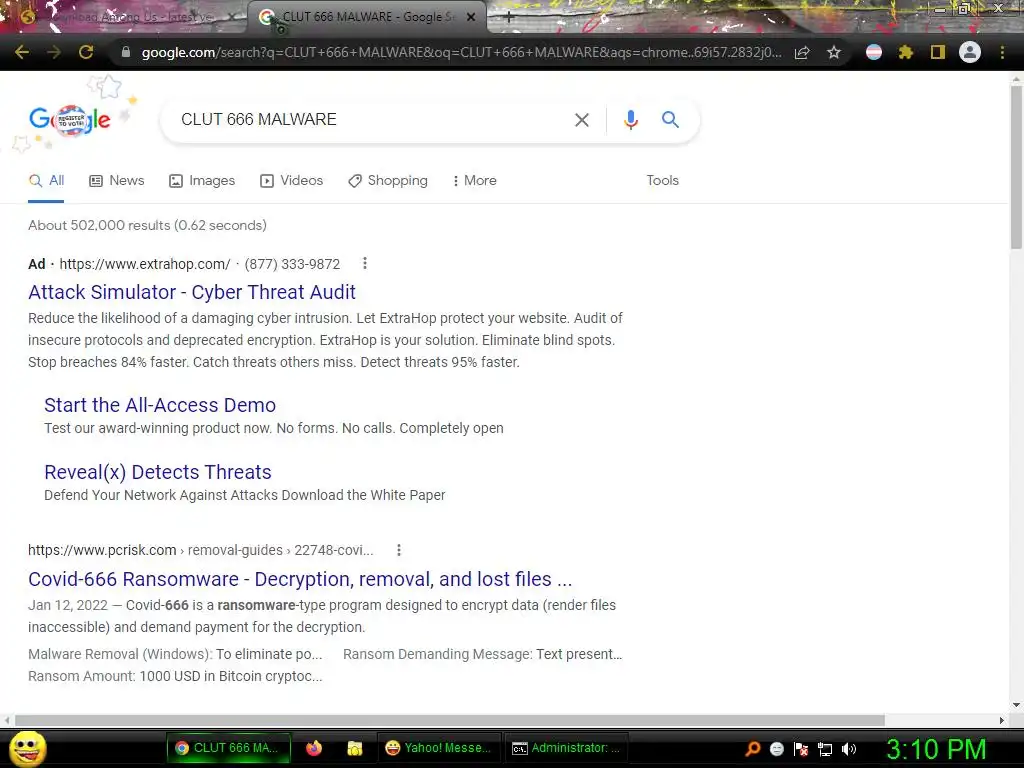Open Yahoo! Messenger taskbar button
The width and height of the screenshot is (1024, 768).
(x=439, y=748)
